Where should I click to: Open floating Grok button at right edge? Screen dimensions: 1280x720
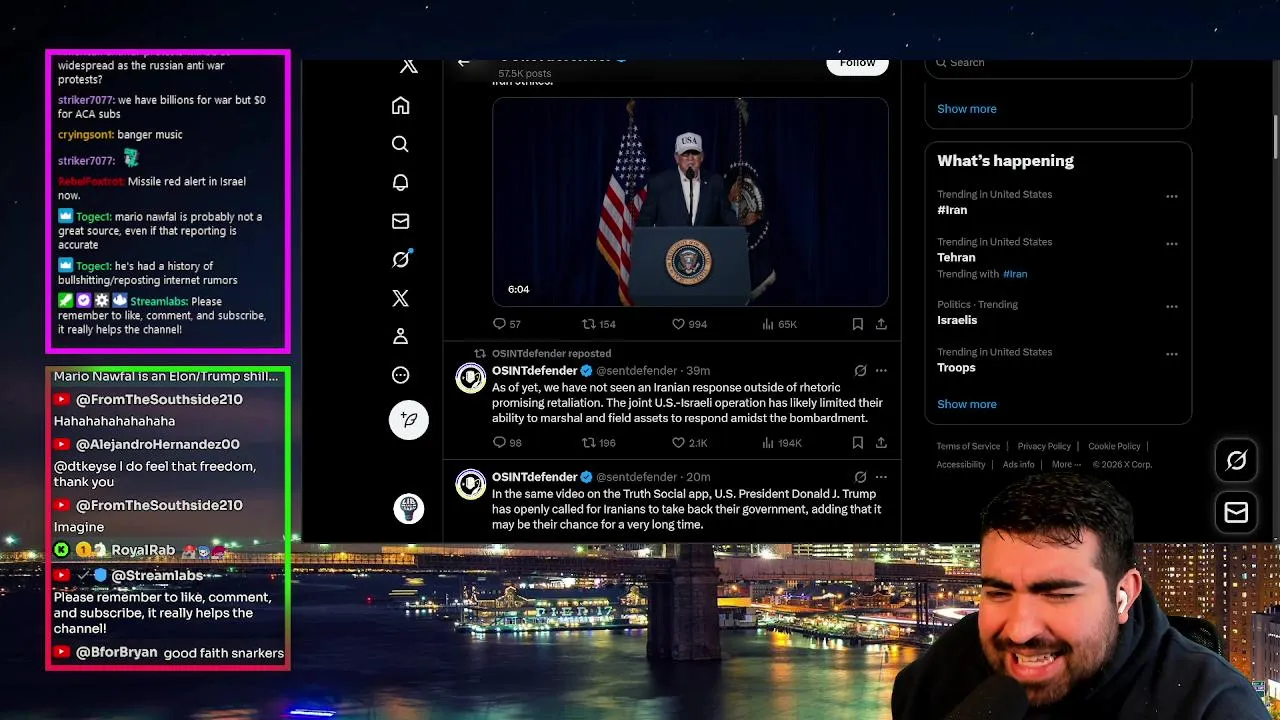(1236, 461)
